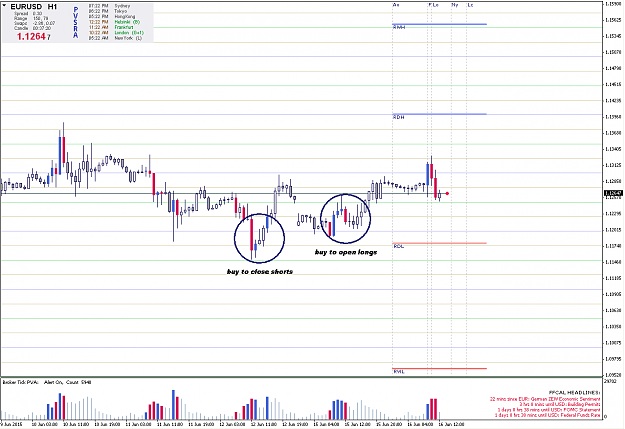Open the chart menu triangle beside EURUSD

pyautogui.click(x=4, y=6)
